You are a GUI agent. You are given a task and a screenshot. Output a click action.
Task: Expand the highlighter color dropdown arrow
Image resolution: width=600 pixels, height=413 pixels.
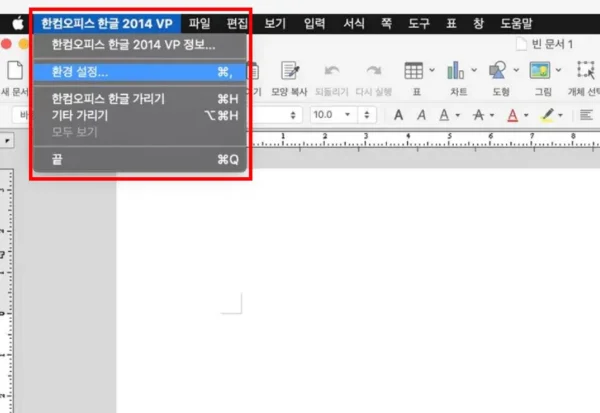[x=561, y=115]
